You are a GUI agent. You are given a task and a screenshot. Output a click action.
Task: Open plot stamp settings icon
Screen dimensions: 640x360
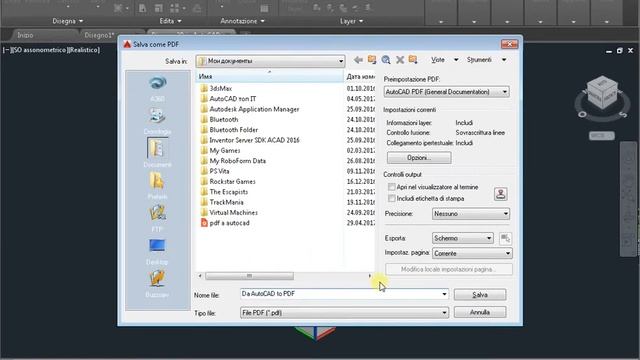(500, 193)
